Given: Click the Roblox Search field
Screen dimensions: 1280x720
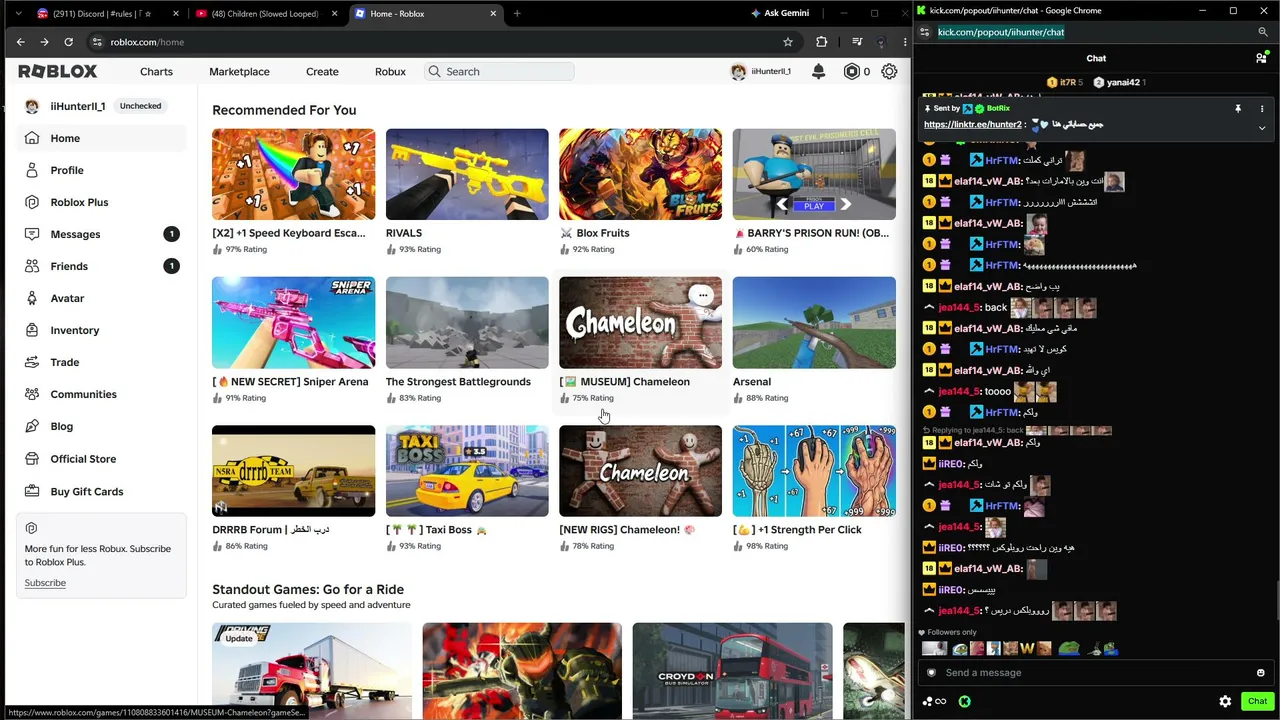Looking at the screenshot, I should [499, 71].
